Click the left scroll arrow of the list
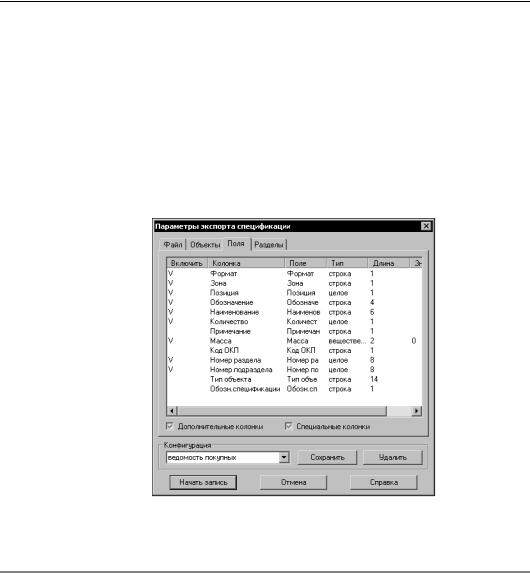This screenshot has width=530, height=573. click(x=172, y=411)
